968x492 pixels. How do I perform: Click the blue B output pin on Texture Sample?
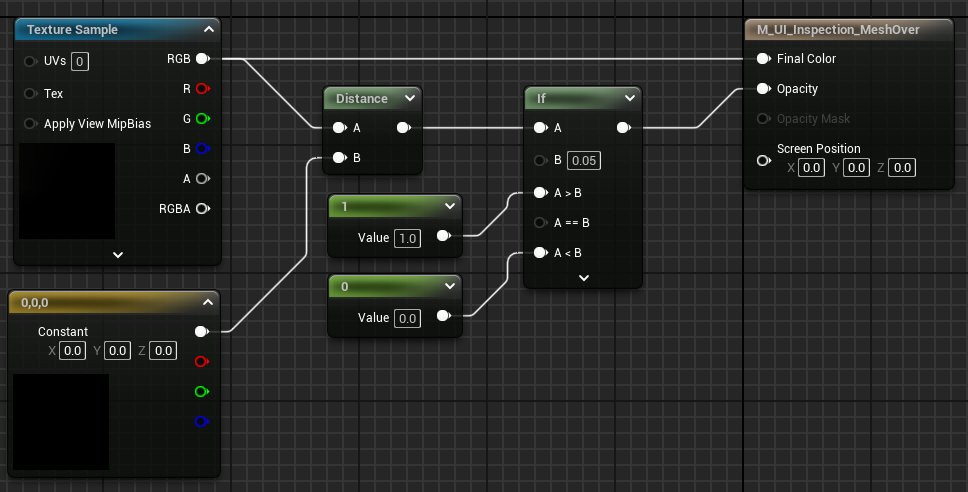coord(203,149)
